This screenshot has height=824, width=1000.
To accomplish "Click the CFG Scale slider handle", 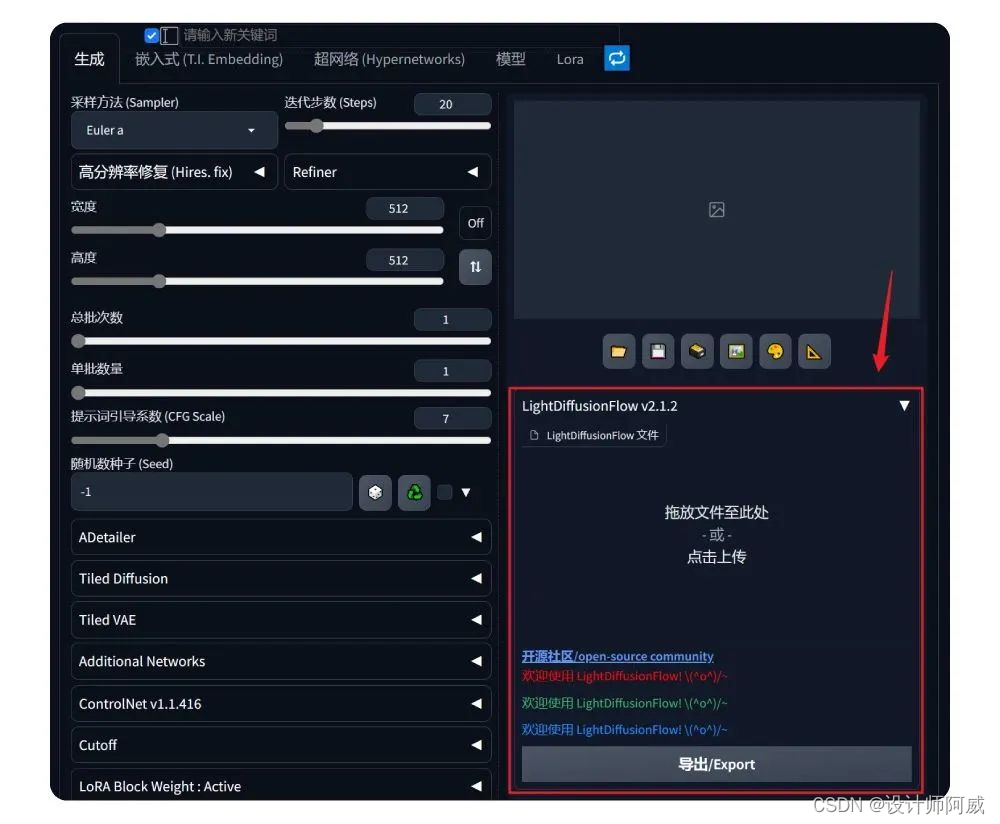I will coord(163,440).
